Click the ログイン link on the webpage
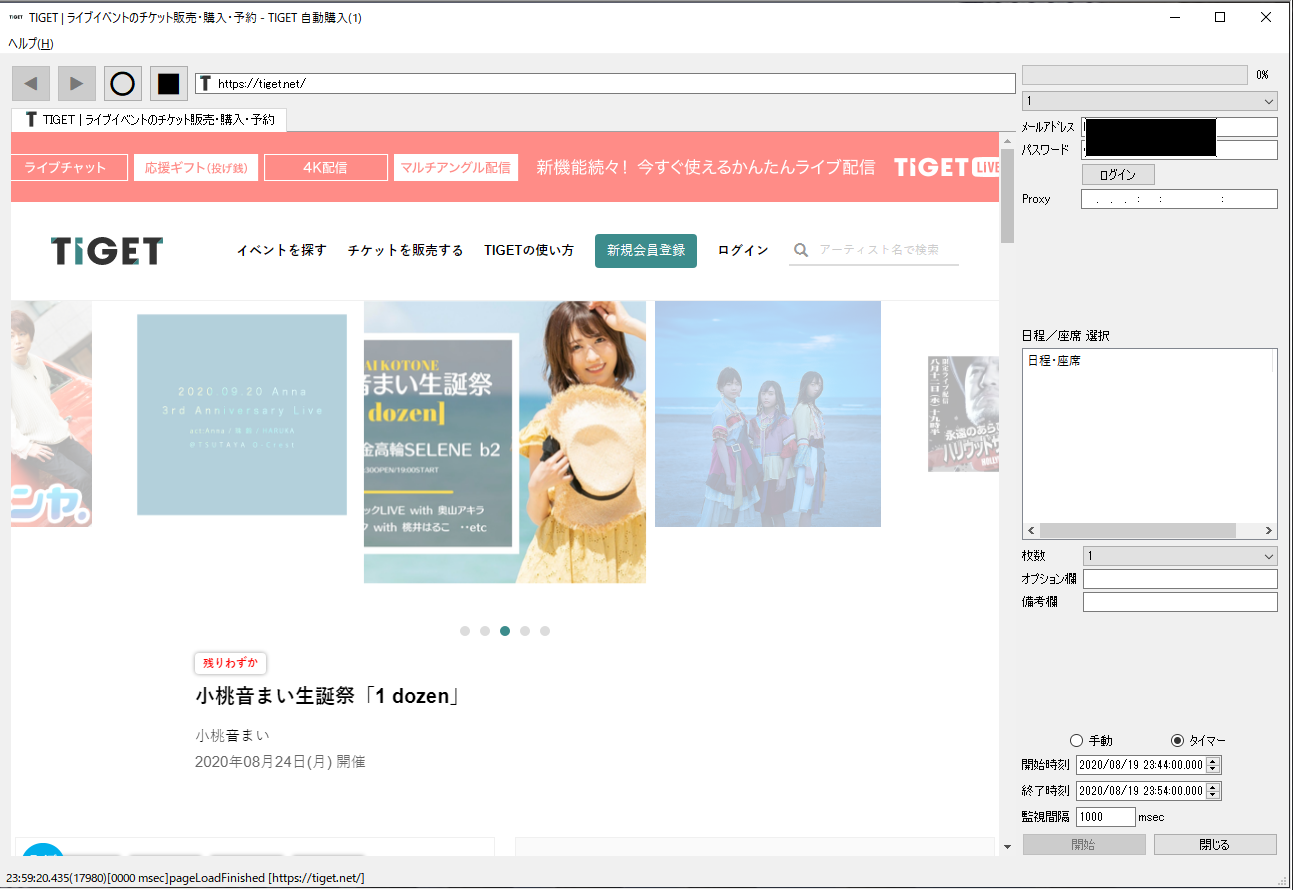Viewport: 1293px width, 890px height. coord(743,251)
